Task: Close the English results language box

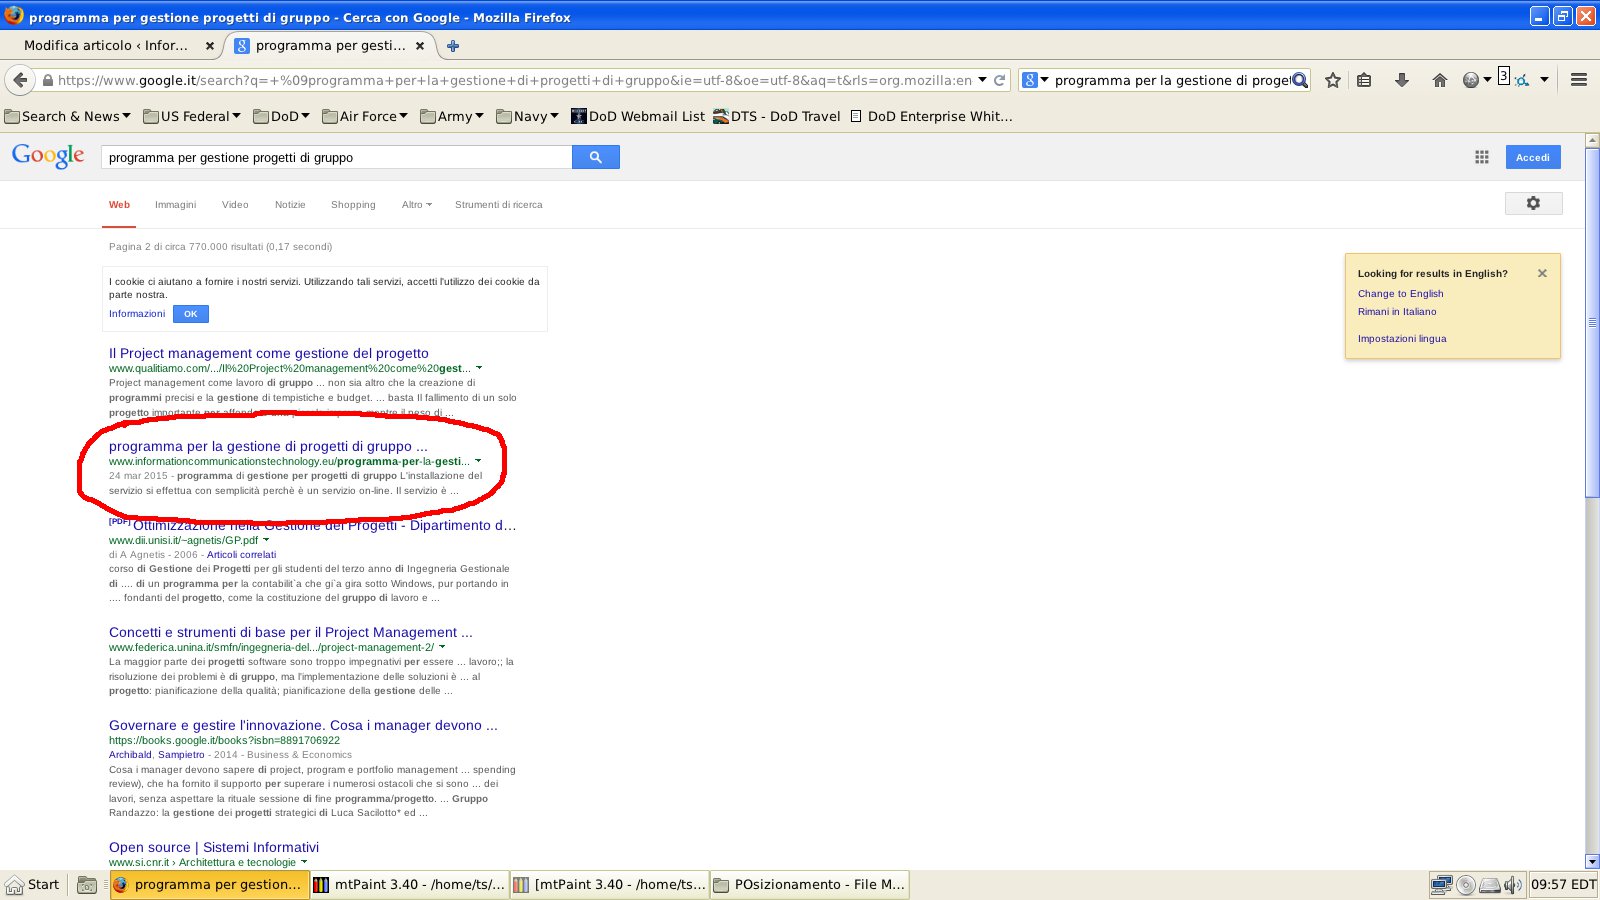Action: [1542, 273]
